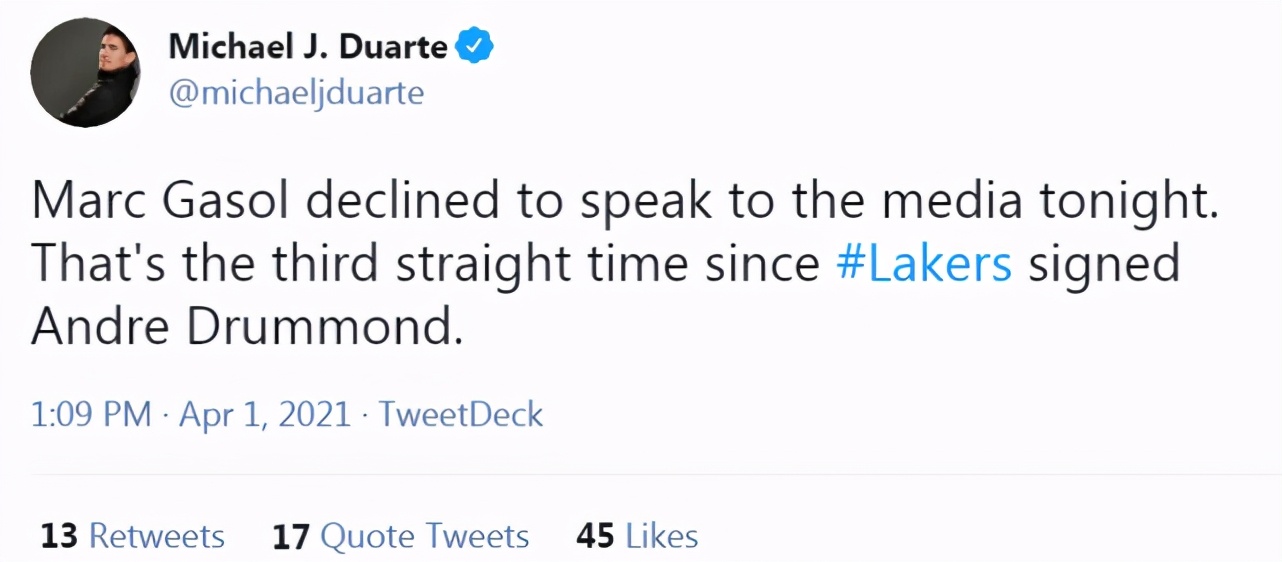Click the word "tonight" in the tweet
The height and width of the screenshot is (562, 1282).
point(1129,201)
